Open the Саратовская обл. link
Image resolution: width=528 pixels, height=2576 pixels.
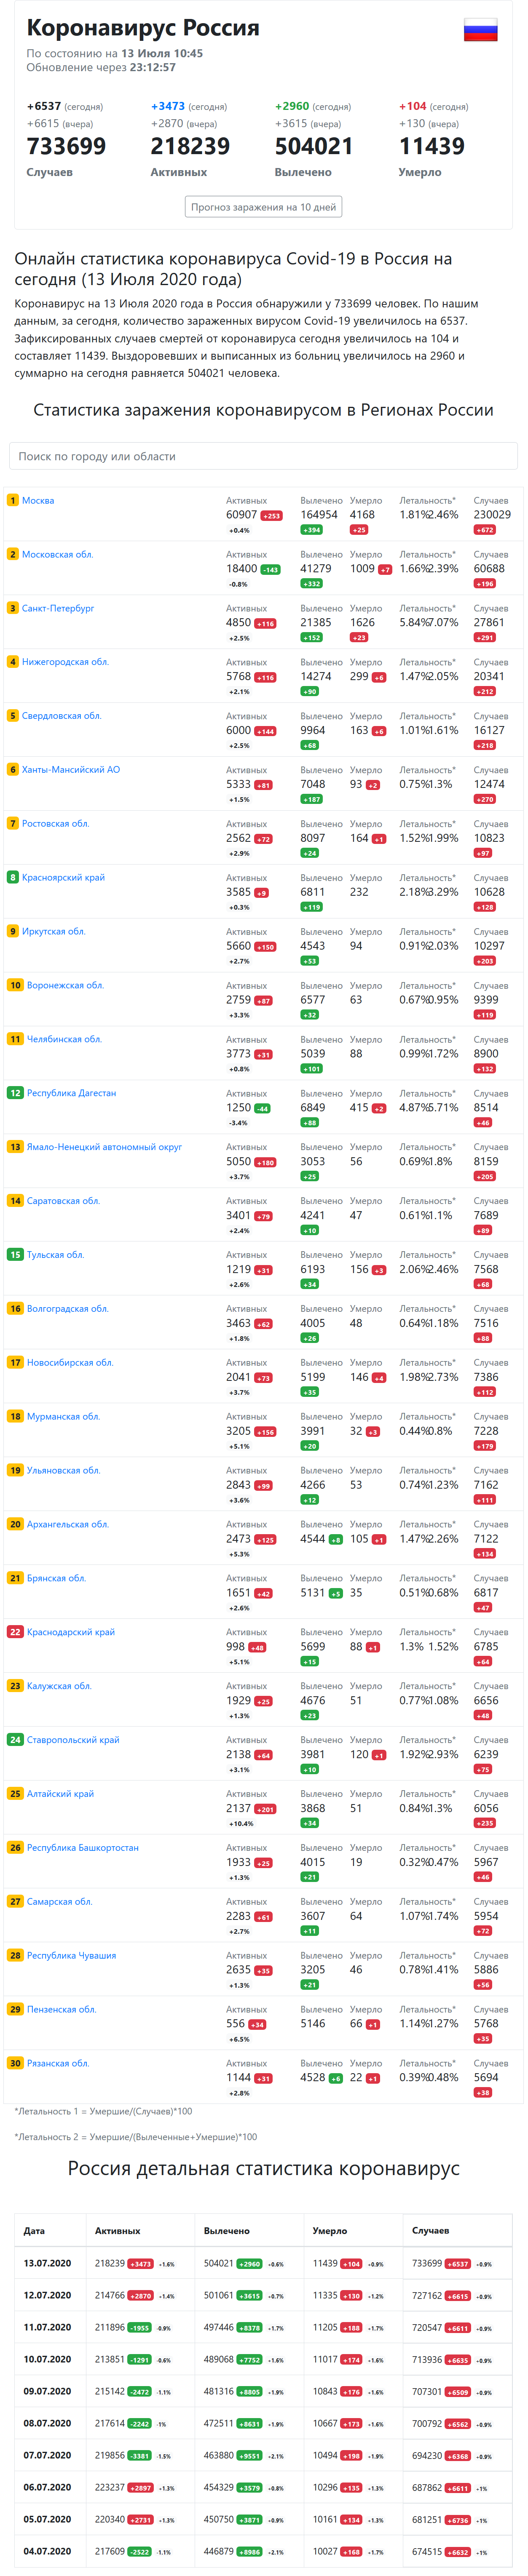pyautogui.click(x=63, y=1201)
